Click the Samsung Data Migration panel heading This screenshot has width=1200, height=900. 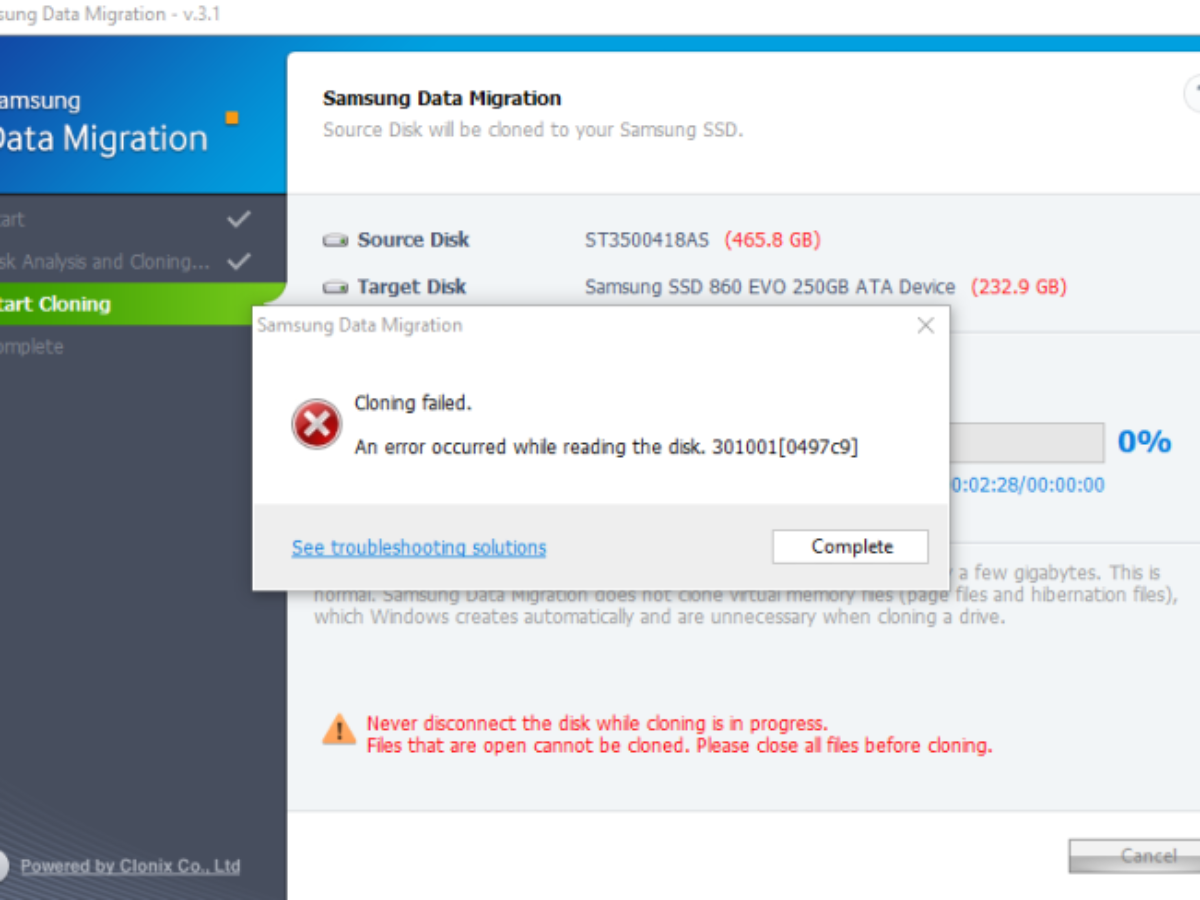coord(442,98)
